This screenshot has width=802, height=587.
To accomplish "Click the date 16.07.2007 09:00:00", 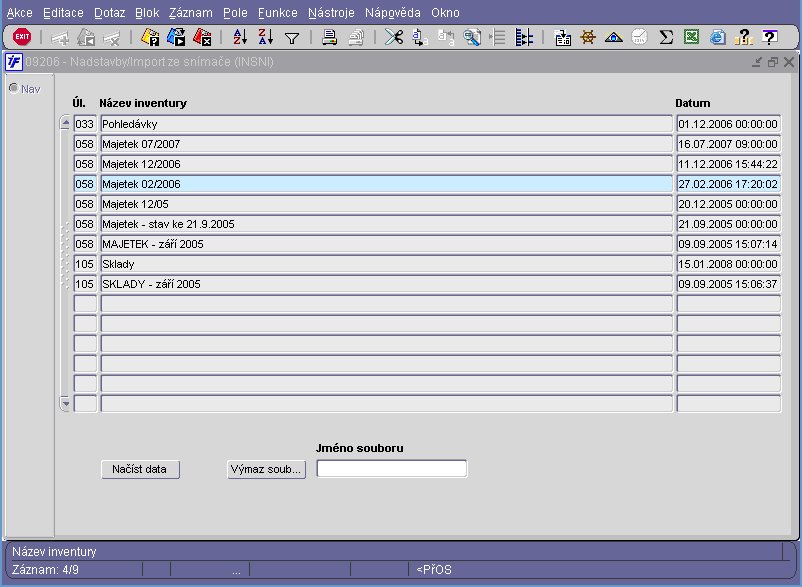I will 728,144.
